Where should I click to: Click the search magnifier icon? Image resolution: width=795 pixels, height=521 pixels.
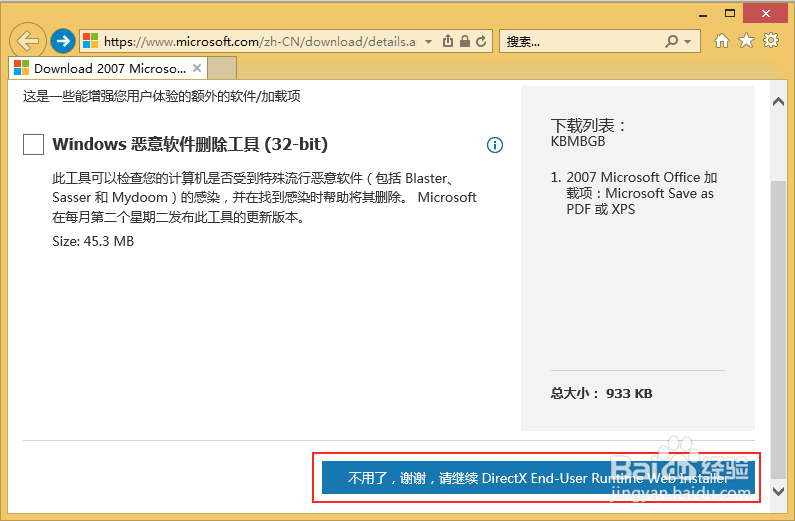pos(671,41)
